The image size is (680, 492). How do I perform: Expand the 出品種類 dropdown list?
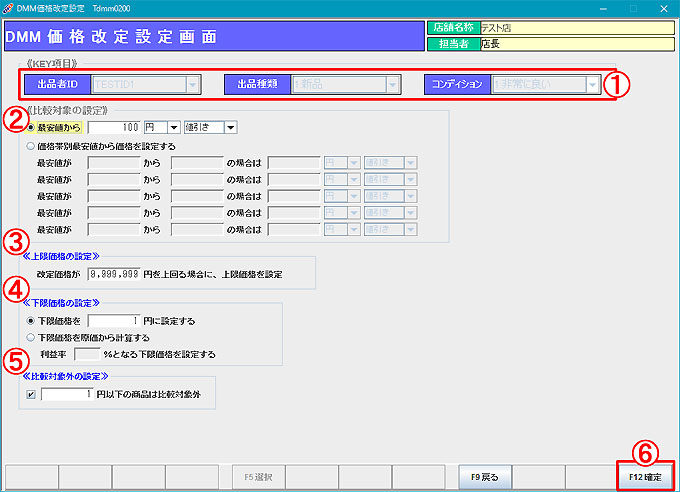pyautogui.click(x=393, y=85)
